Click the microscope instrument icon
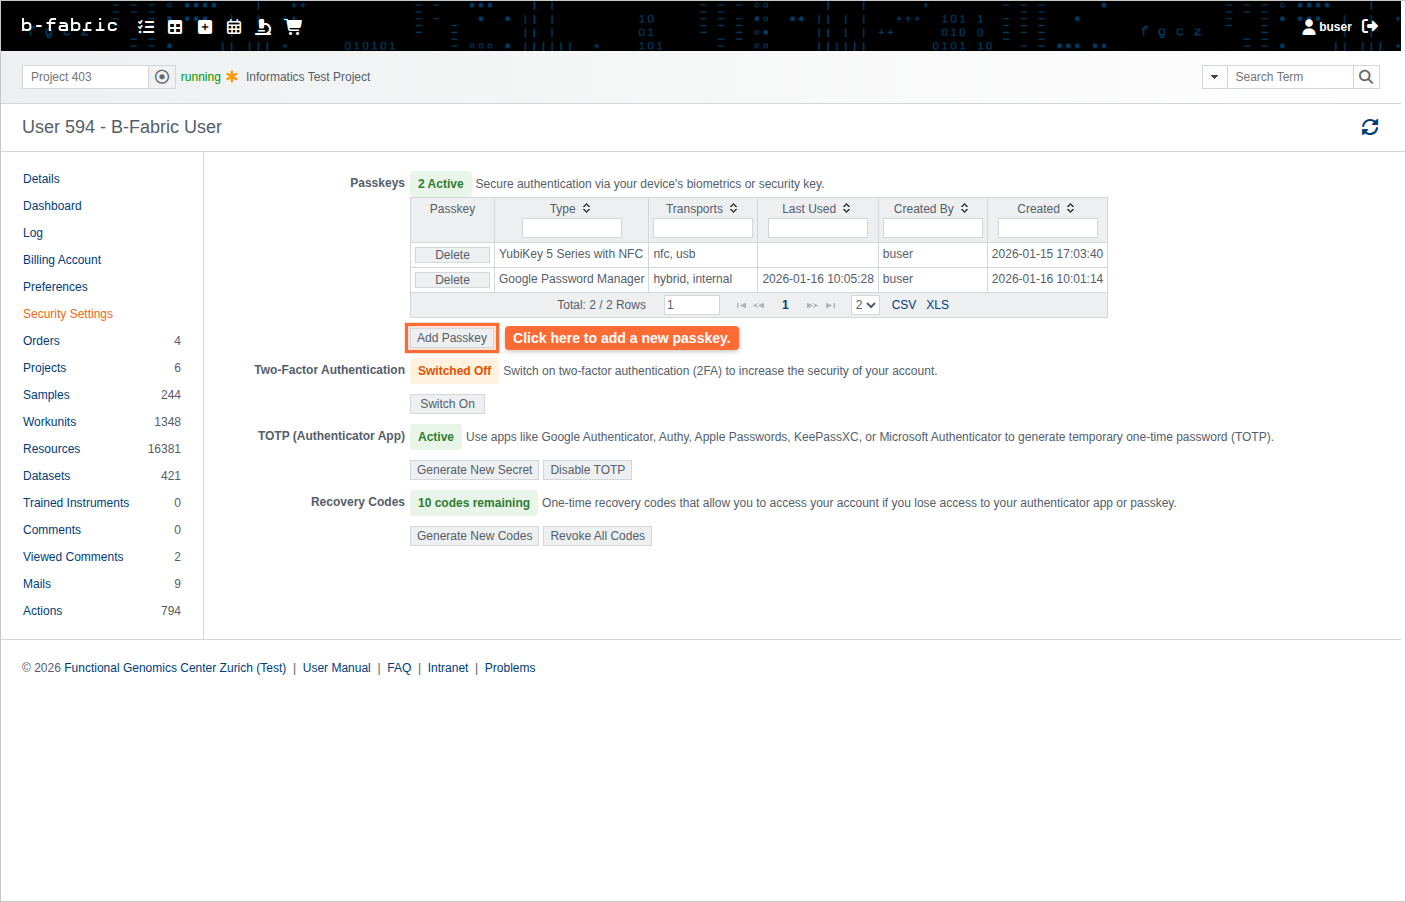This screenshot has width=1406, height=902. point(263,27)
